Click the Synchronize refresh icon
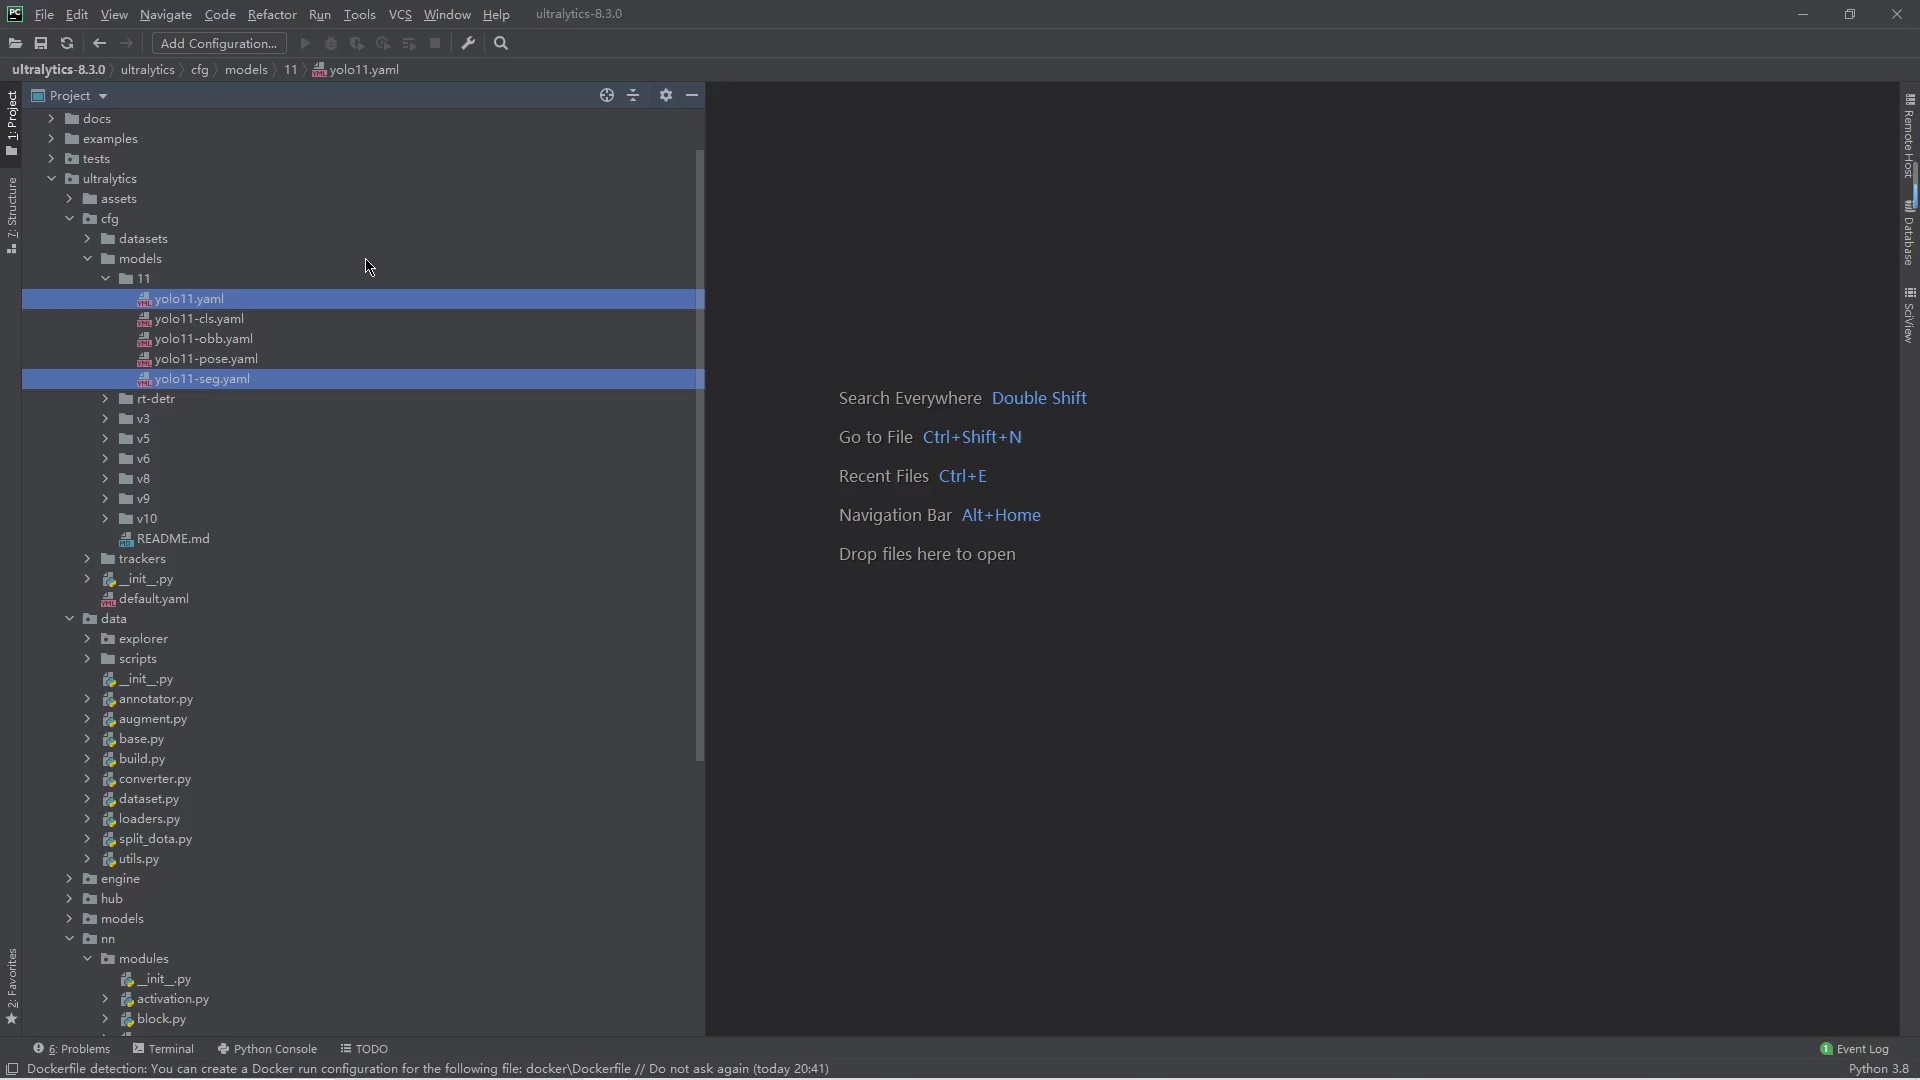 click(x=67, y=44)
